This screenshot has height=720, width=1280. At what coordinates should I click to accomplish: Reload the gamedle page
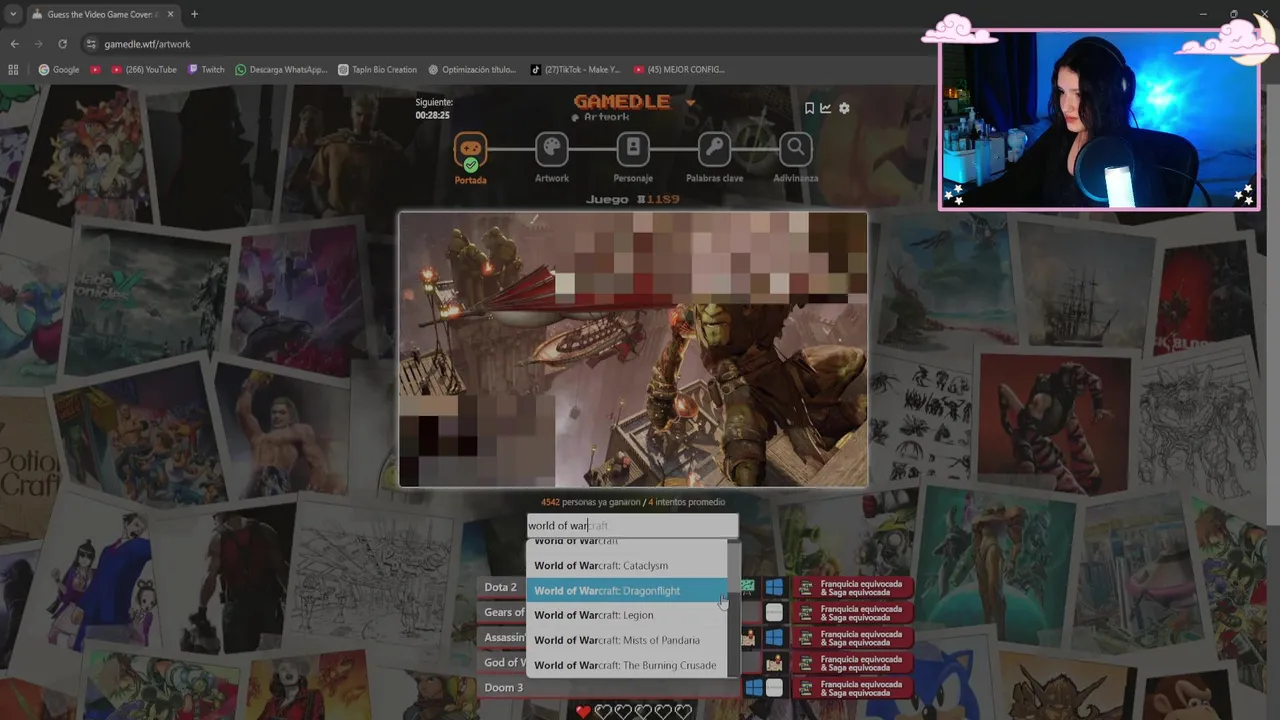point(62,44)
